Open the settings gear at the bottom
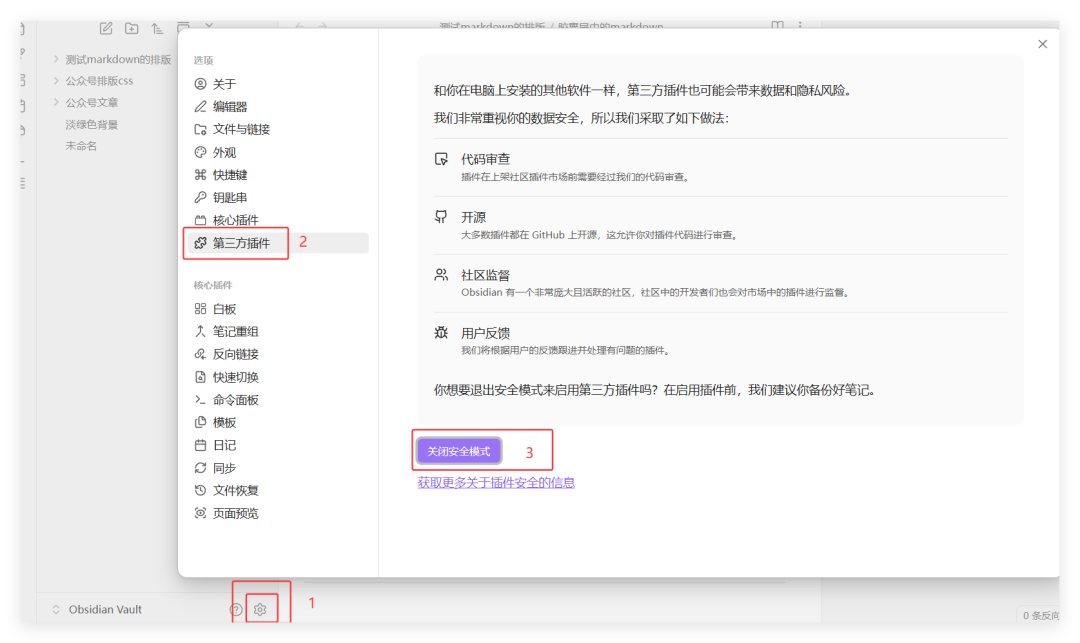The width and height of the screenshot is (1080, 643). point(260,609)
